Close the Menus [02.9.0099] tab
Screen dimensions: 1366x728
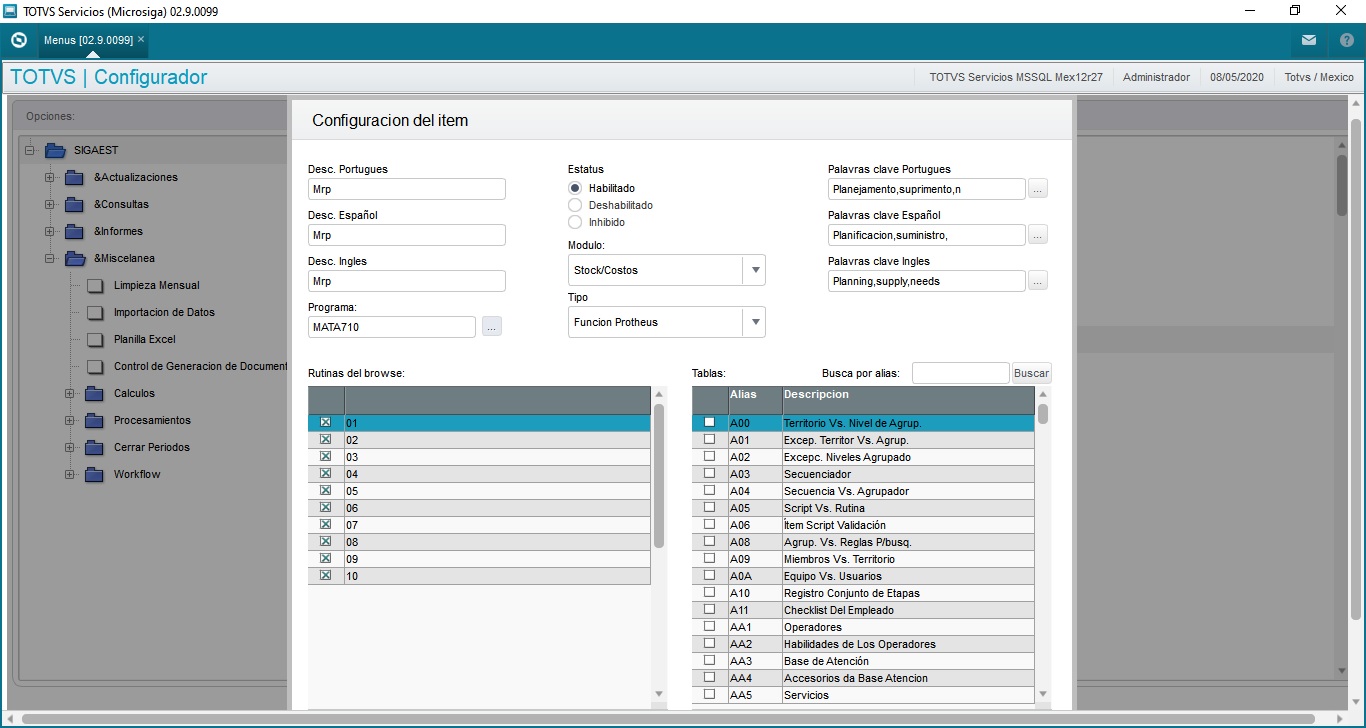(141, 39)
